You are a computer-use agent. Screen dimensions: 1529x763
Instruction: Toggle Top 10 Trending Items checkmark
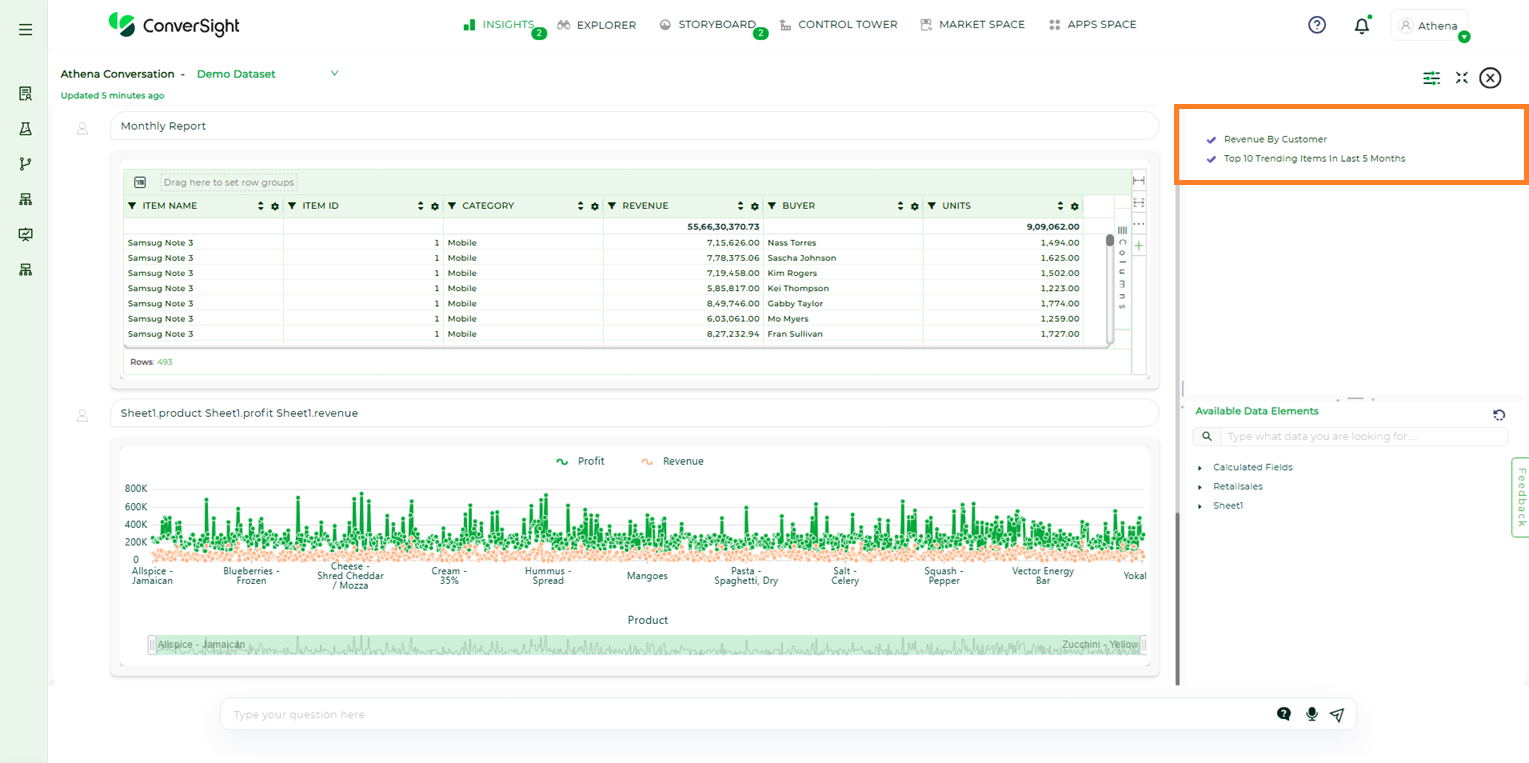pyautogui.click(x=1211, y=159)
